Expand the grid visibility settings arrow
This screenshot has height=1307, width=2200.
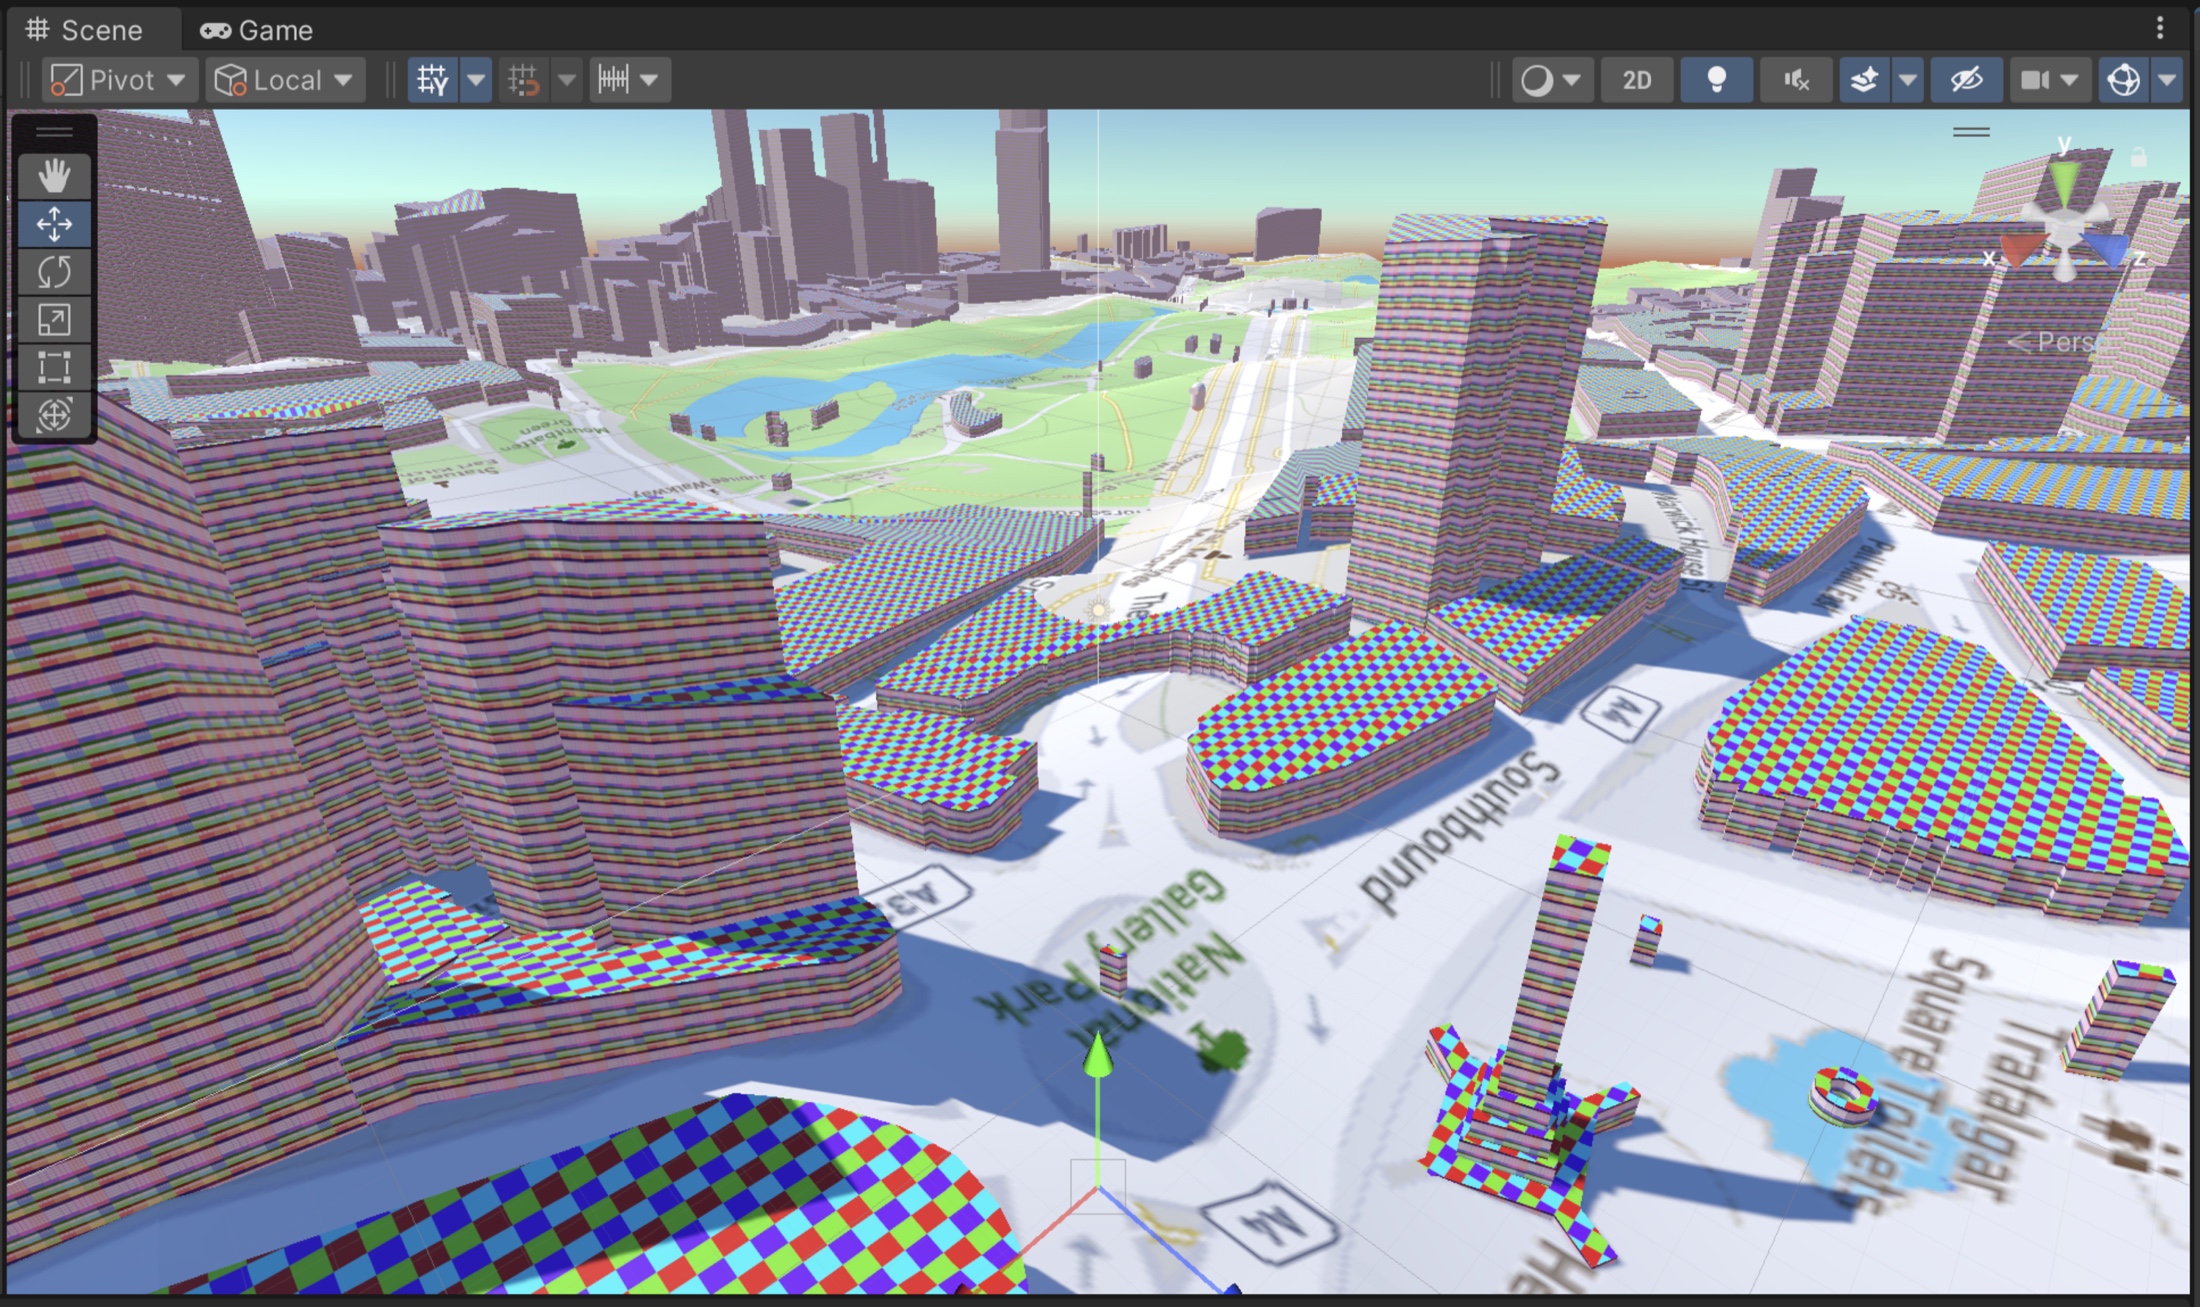click(476, 80)
